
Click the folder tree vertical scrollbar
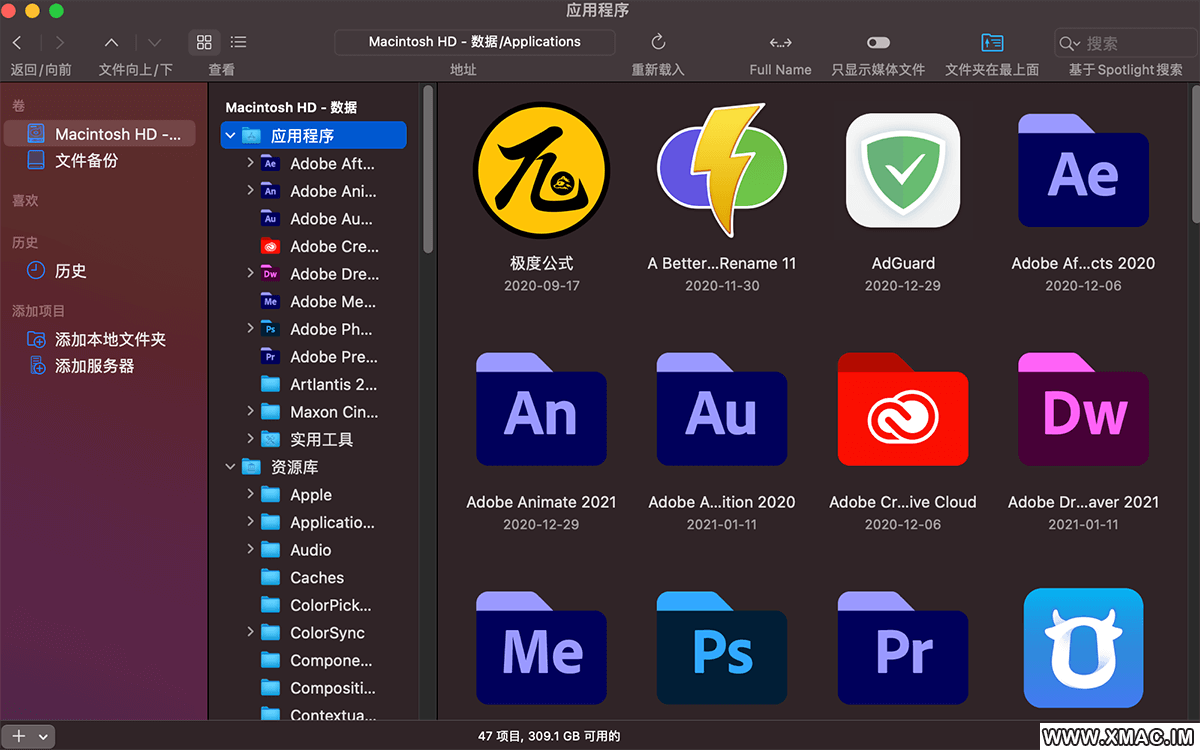(428, 170)
